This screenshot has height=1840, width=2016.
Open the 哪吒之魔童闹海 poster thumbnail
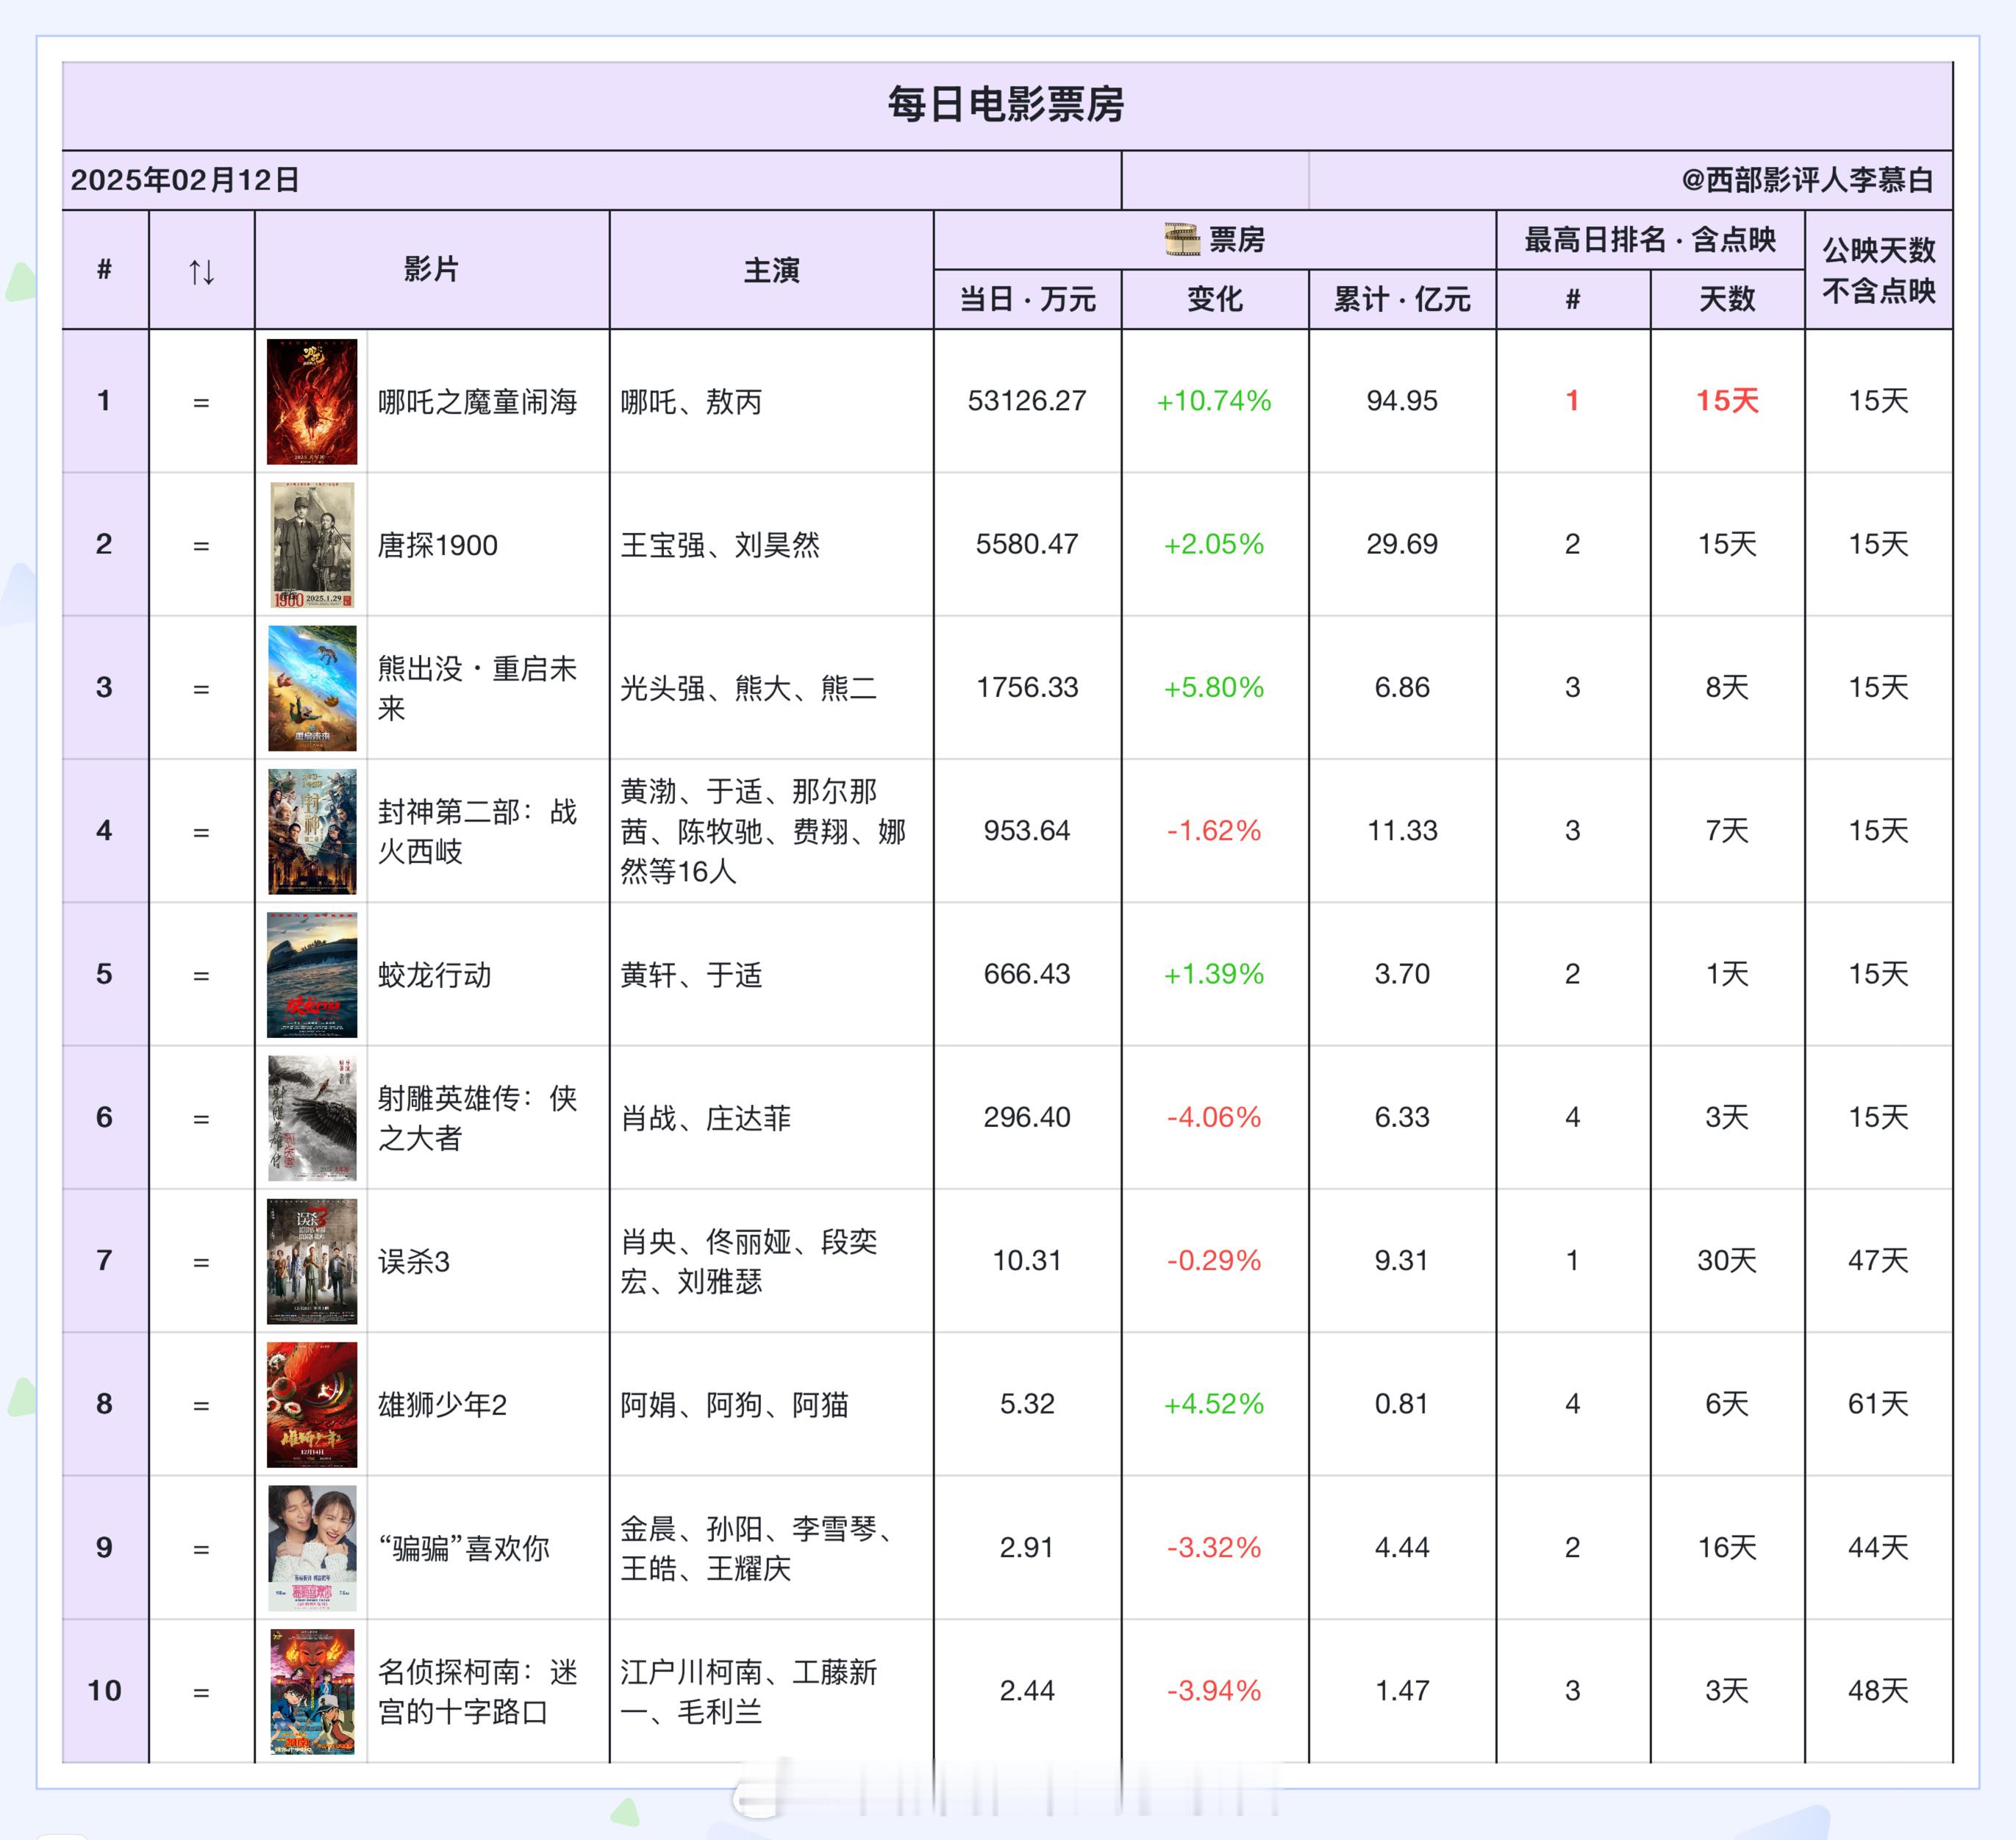(x=312, y=401)
